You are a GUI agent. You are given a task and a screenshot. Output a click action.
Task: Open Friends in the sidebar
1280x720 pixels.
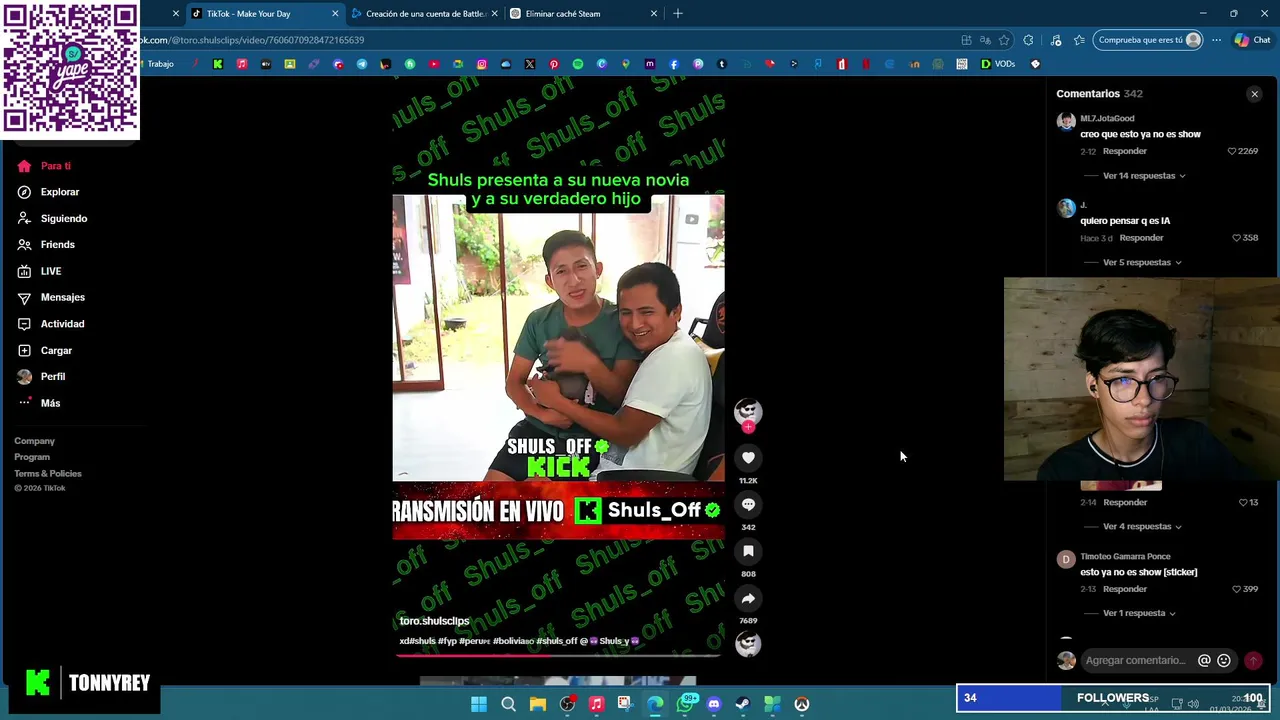46,245
